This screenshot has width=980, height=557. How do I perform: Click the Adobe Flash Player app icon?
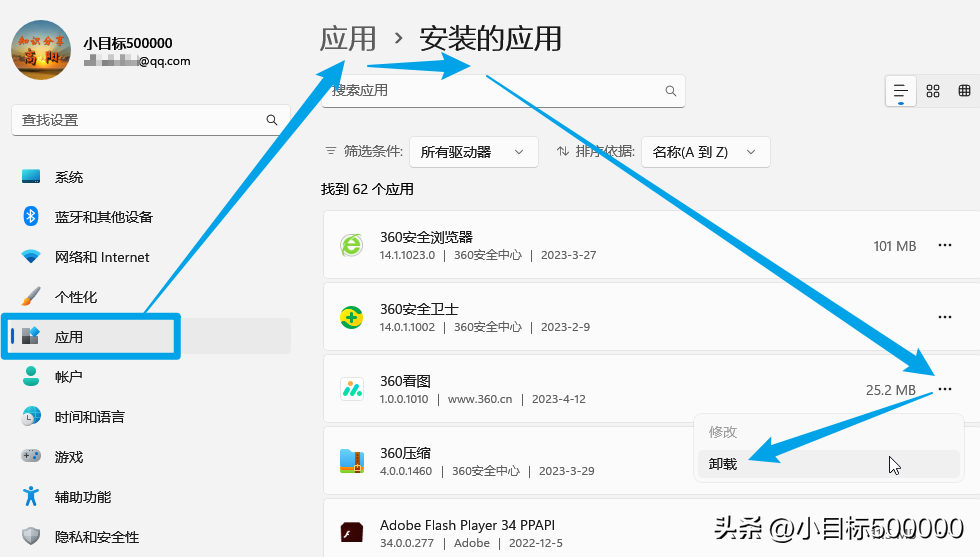352,533
